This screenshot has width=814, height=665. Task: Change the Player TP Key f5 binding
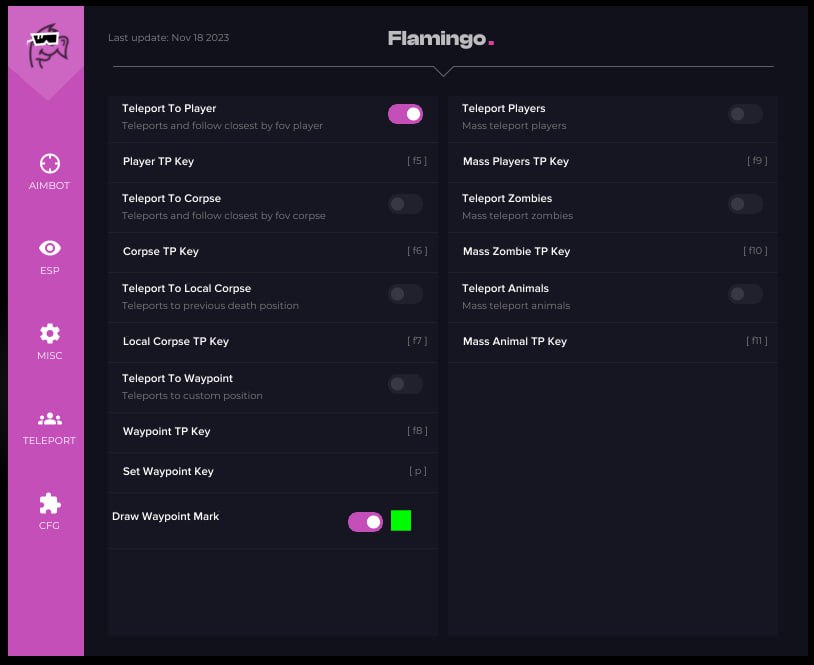tap(417, 161)
